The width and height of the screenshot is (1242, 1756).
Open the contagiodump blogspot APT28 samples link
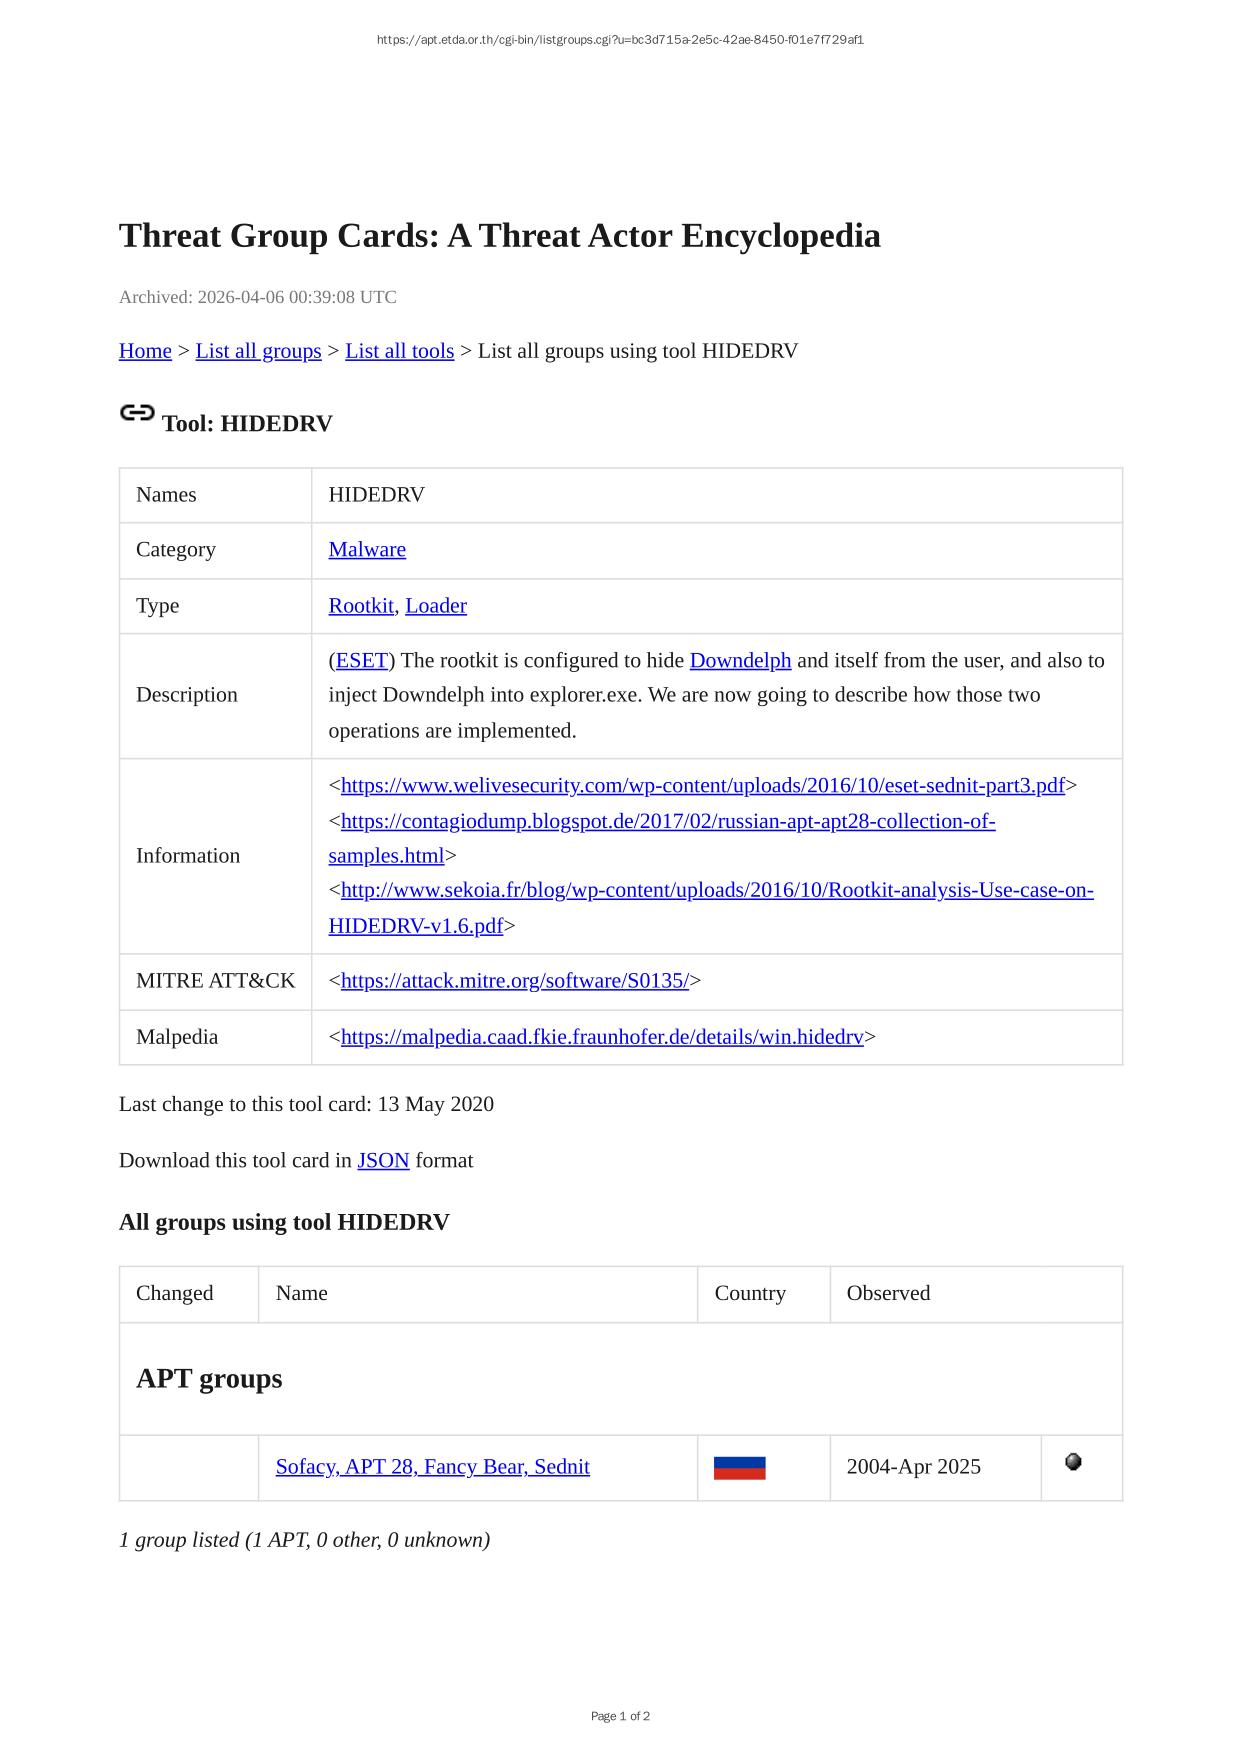(667, 822)
